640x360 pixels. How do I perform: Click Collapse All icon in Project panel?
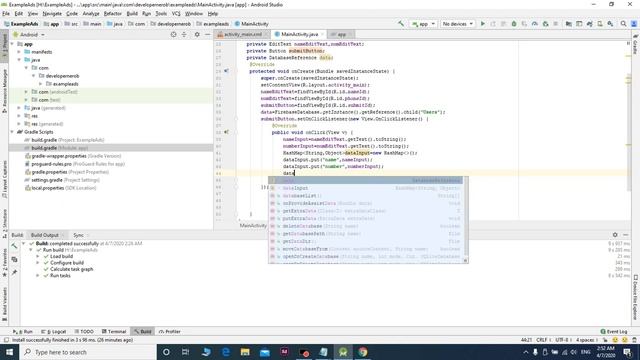[x=184, y=35]
